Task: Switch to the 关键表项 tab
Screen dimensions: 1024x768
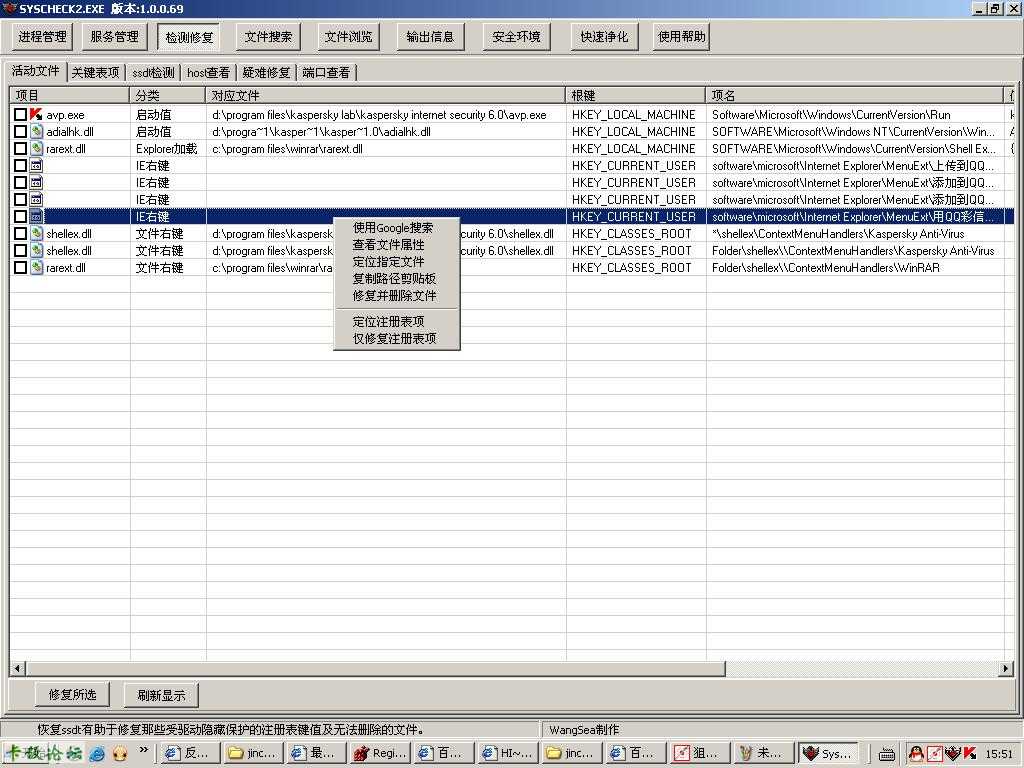Action: pyautogui.click(x=95, y=72)
